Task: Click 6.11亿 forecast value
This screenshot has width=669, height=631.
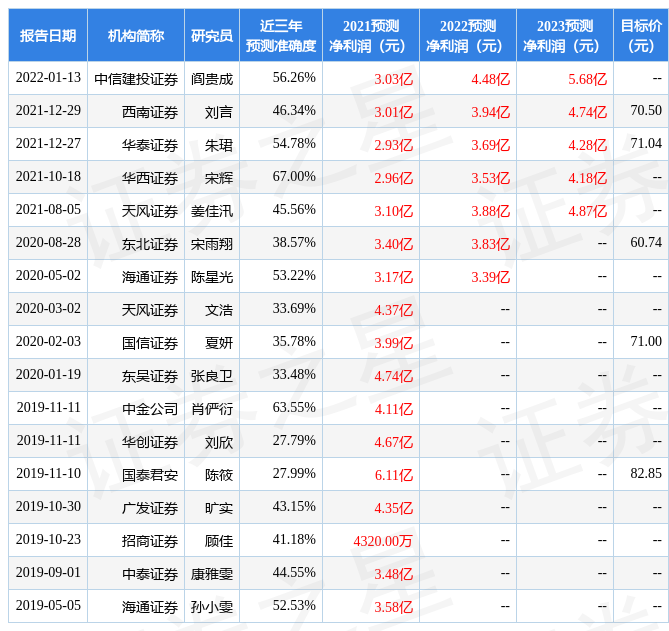Action: [393, 475]
